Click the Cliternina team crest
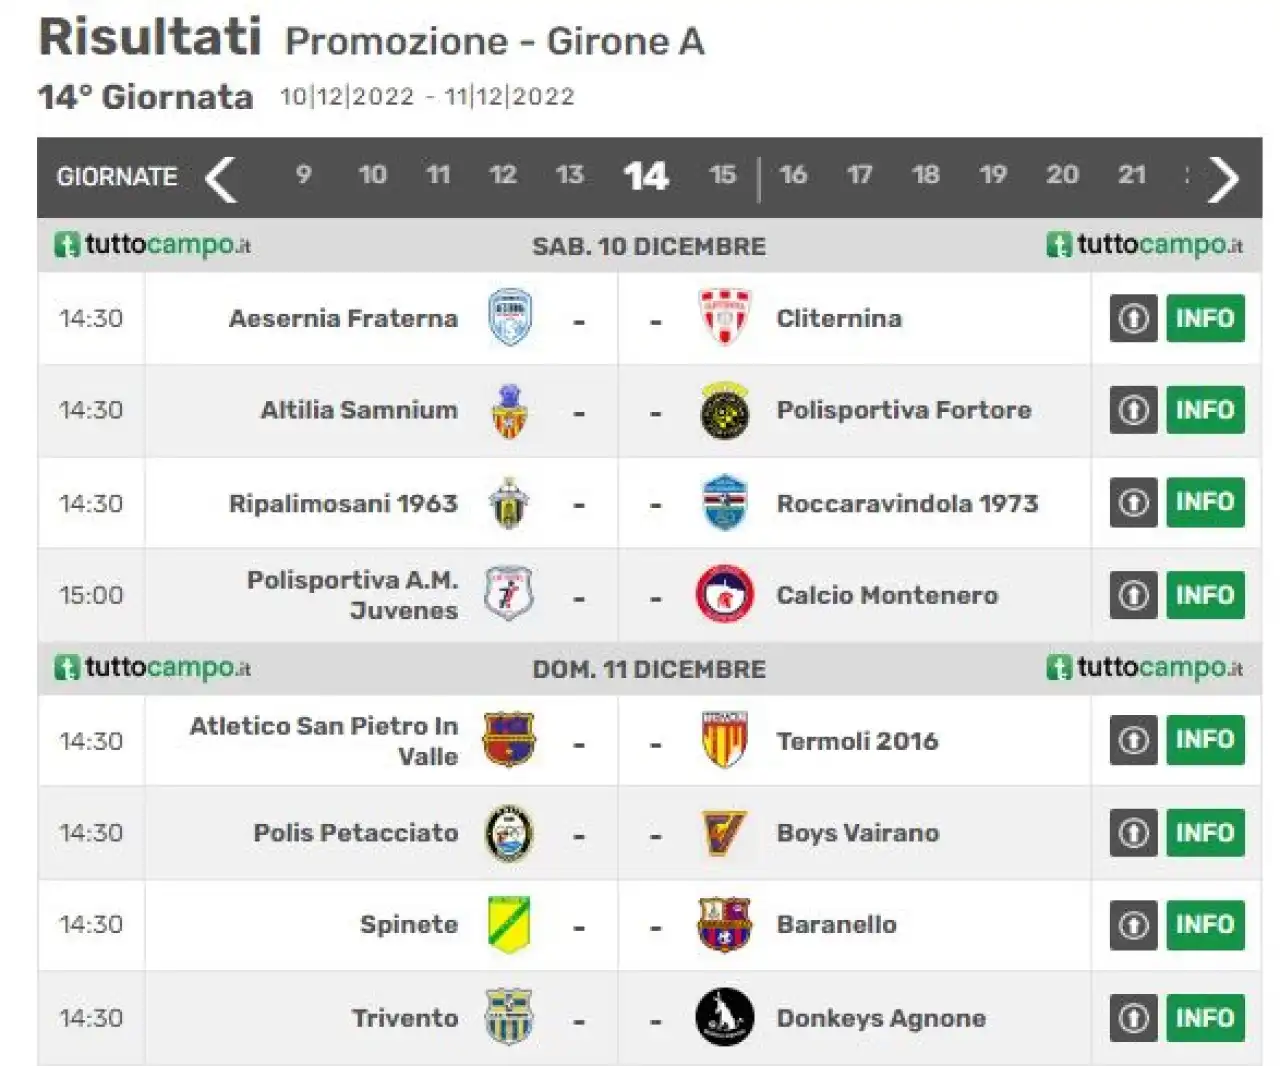This screenshot has width=1280, height=1066. click(x=724, y=318)
